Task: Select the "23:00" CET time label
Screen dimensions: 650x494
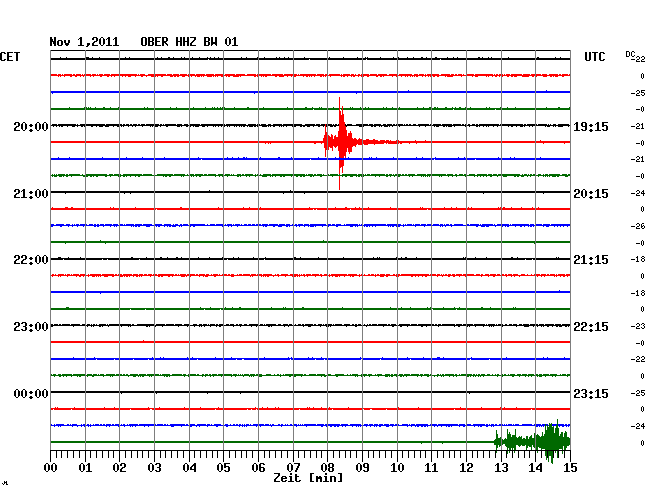Action: pos(31,327)
